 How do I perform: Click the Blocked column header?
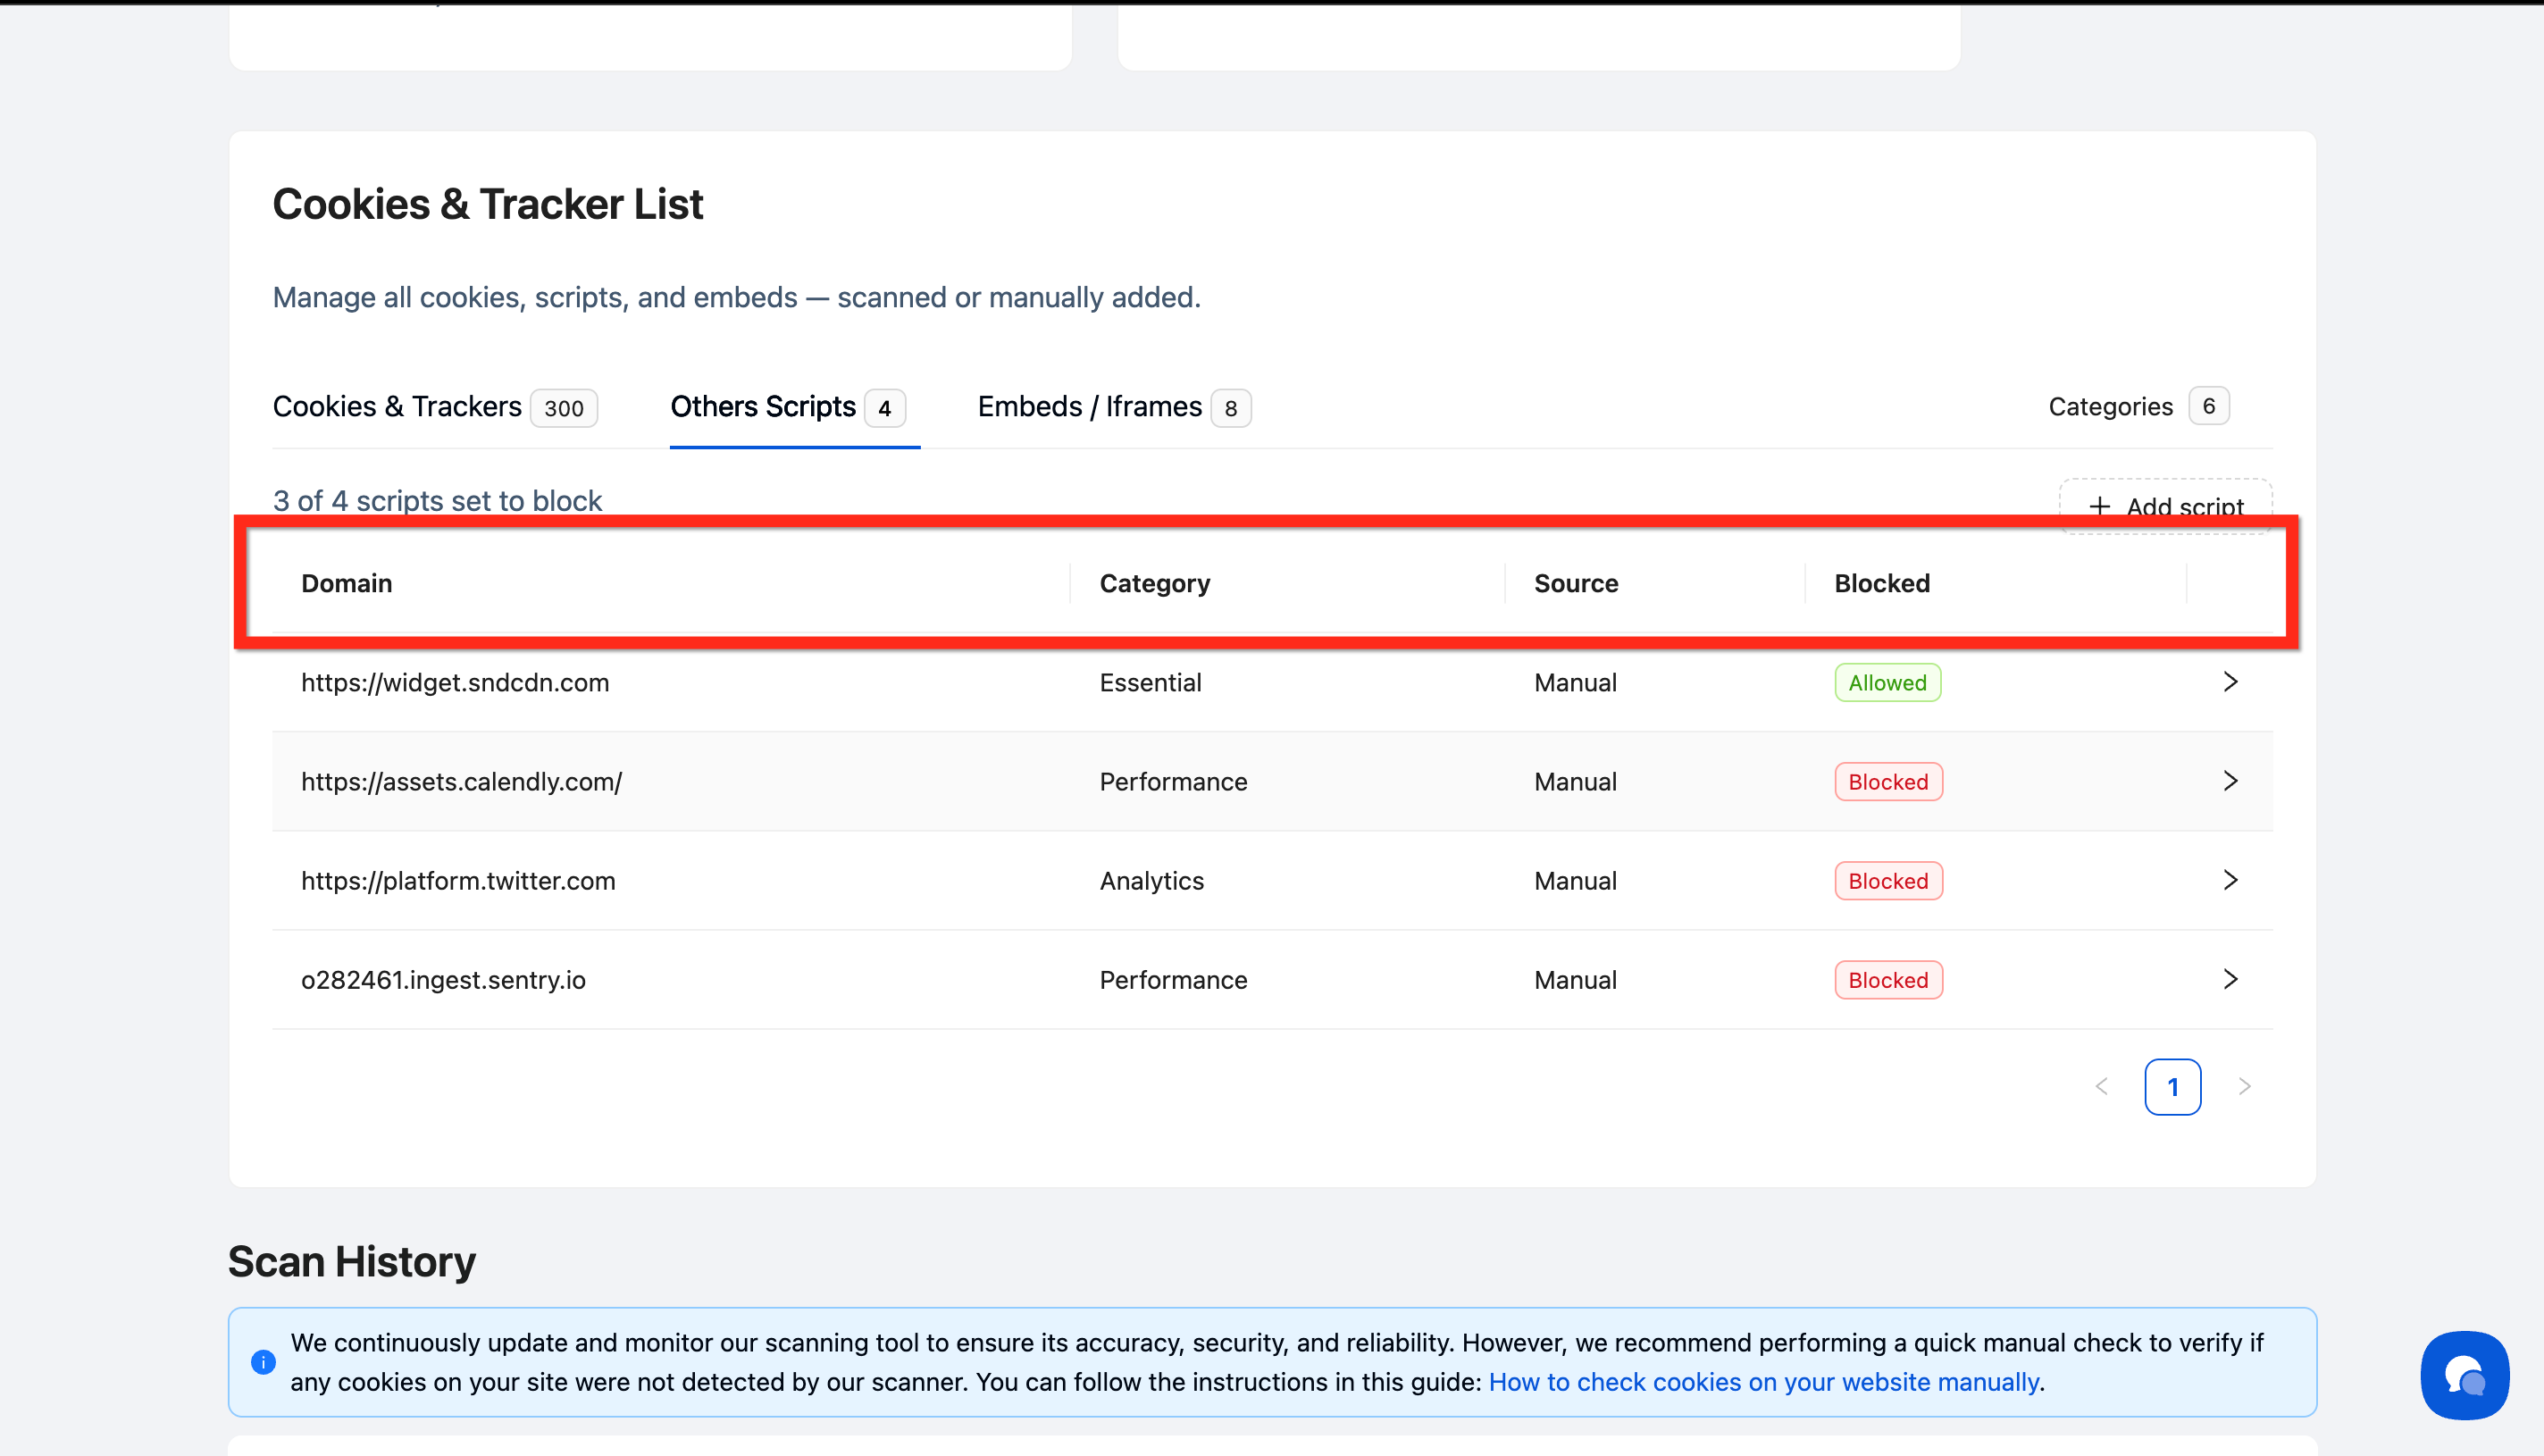tap(1881, 583)
